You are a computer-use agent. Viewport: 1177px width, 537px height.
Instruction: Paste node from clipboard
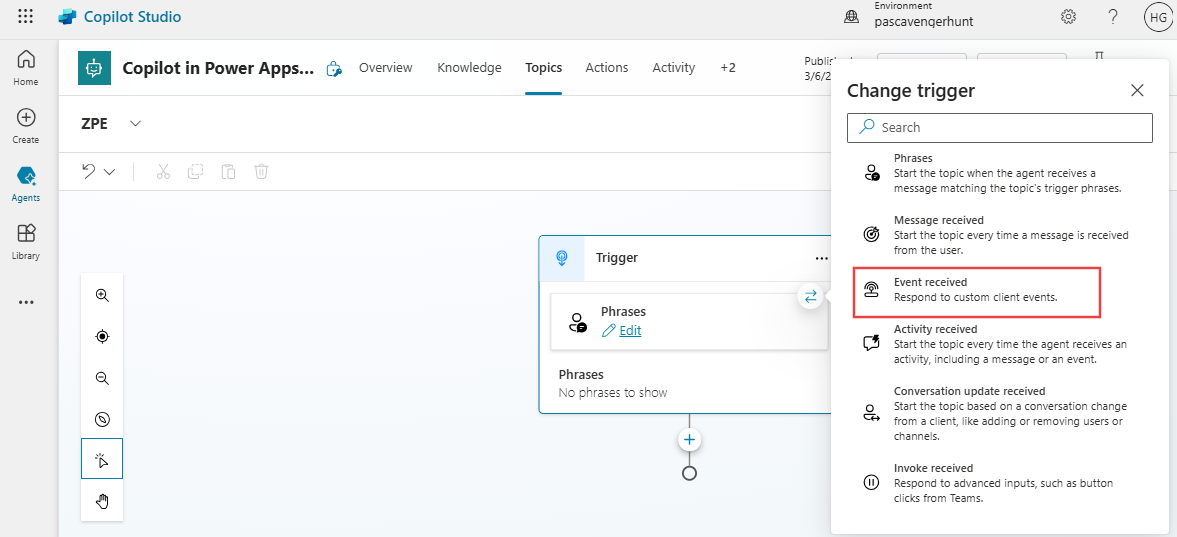point(228,171)
